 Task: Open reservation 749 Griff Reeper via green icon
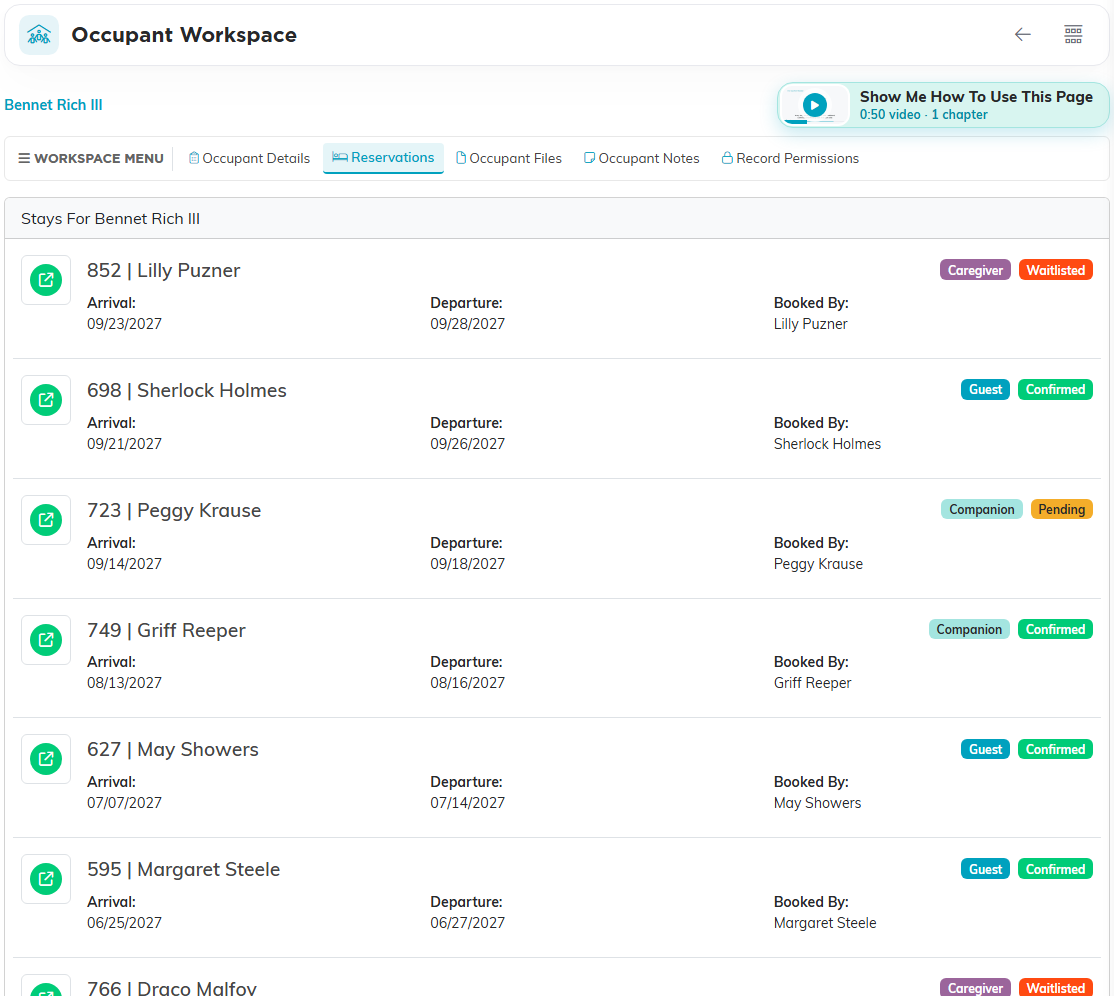[46, 640]
